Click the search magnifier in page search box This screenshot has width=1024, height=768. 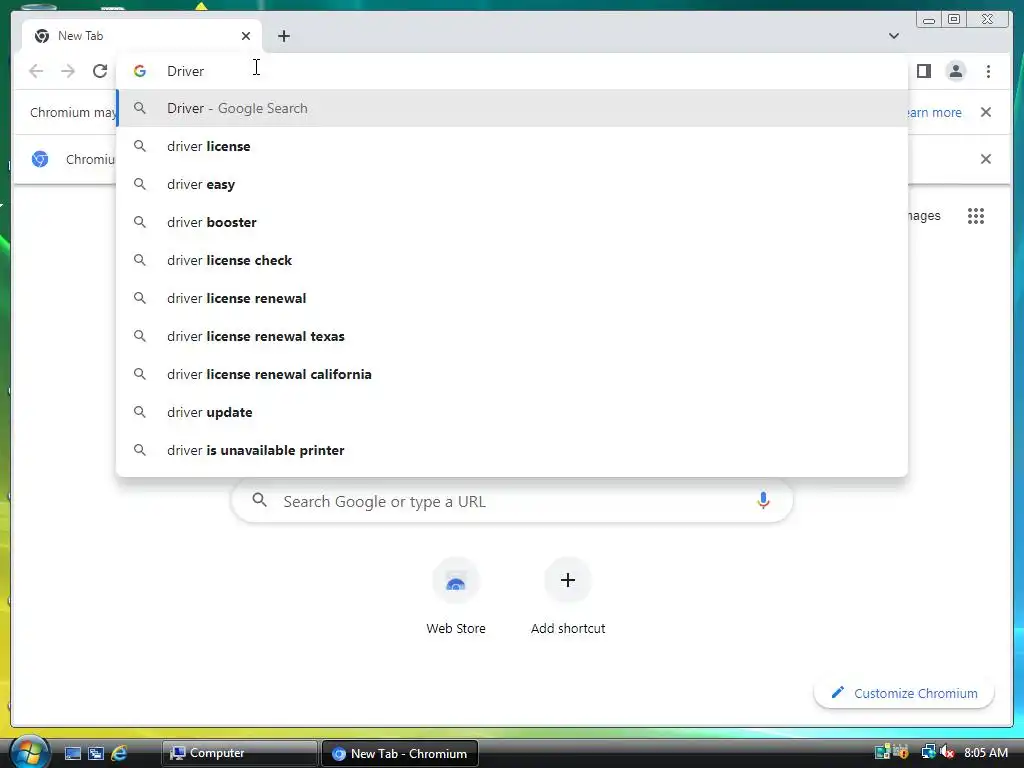pos(259,500)
